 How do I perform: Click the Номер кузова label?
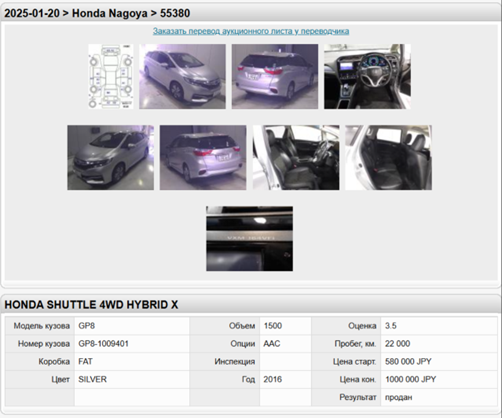coord(44,344)
